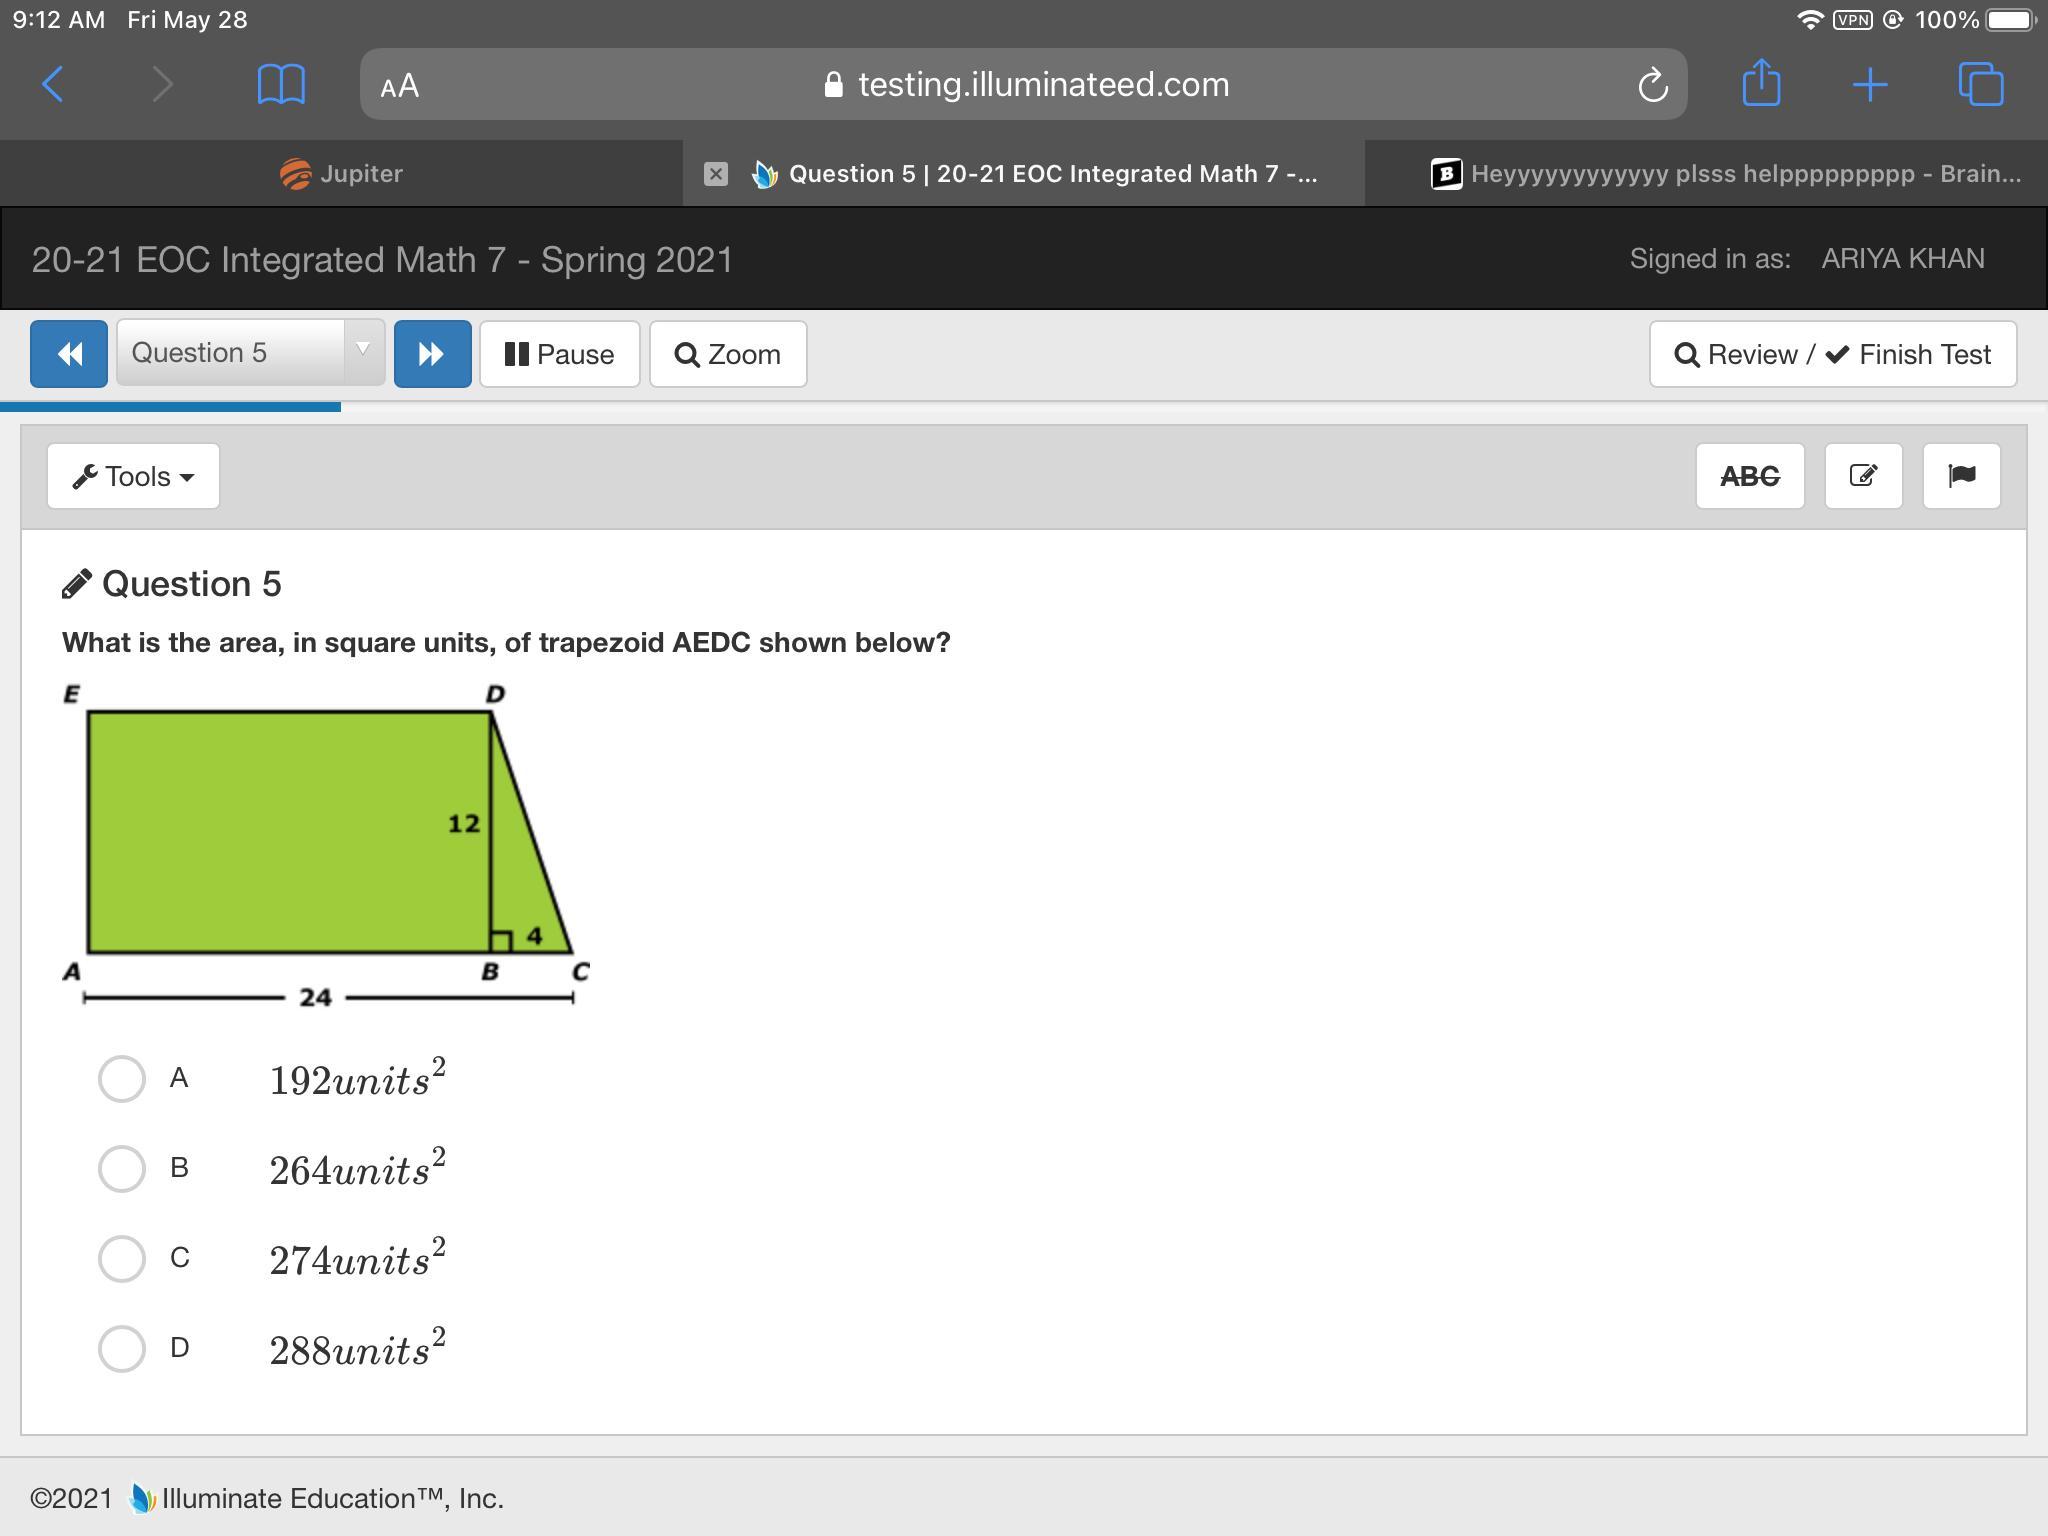Tap the AA reader text size menu
Viewport: 2048px width, 1536px height.
point(400,86)
